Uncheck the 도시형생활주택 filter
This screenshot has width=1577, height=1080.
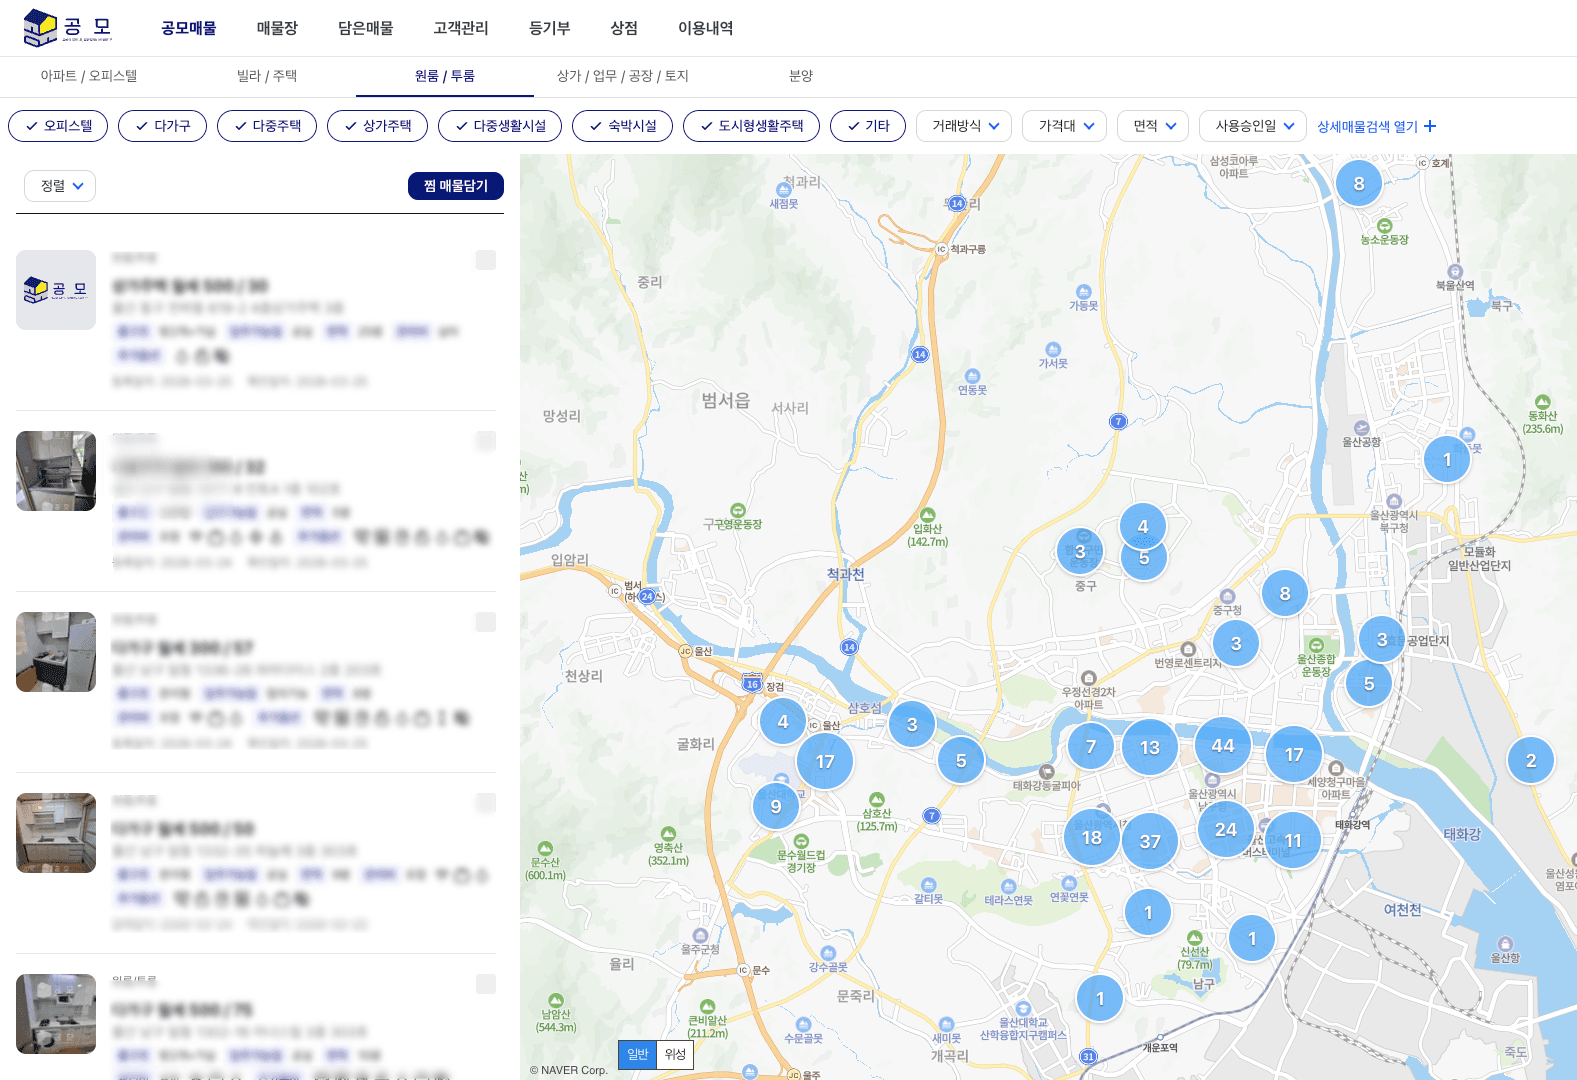[751, 126]
